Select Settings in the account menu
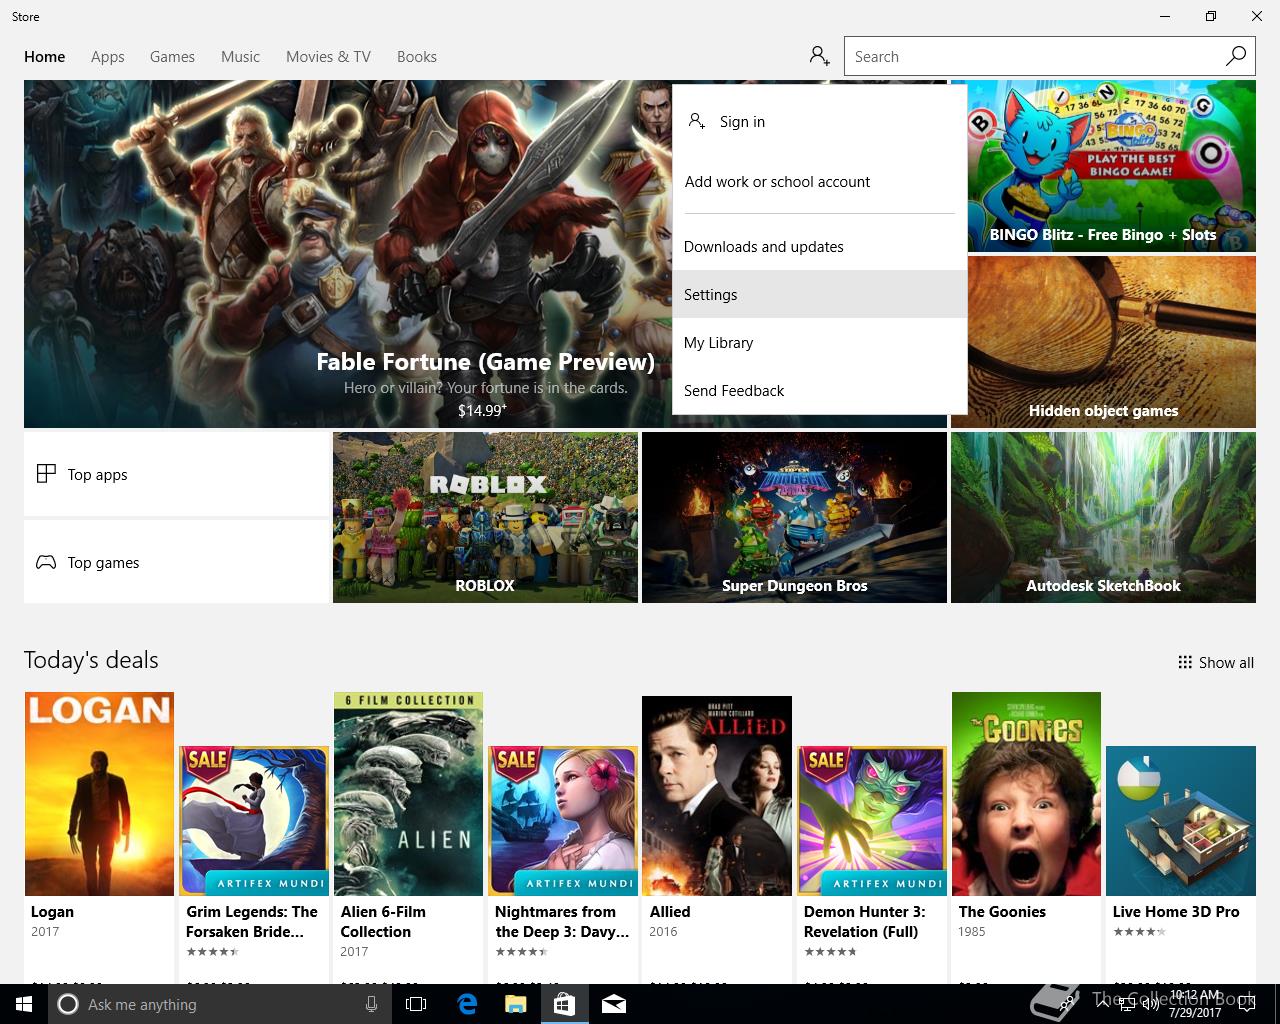The width and height of the screenshot is (1280, 1024). point(820,295)
